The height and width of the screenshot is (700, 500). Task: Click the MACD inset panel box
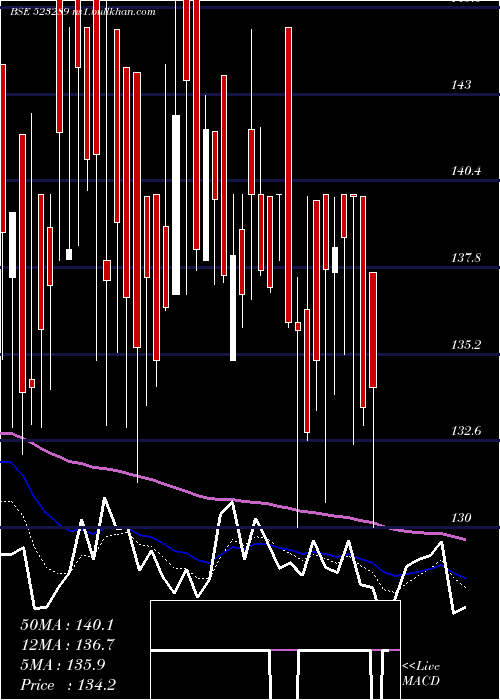pyautogui.click(x=275, y=650)
